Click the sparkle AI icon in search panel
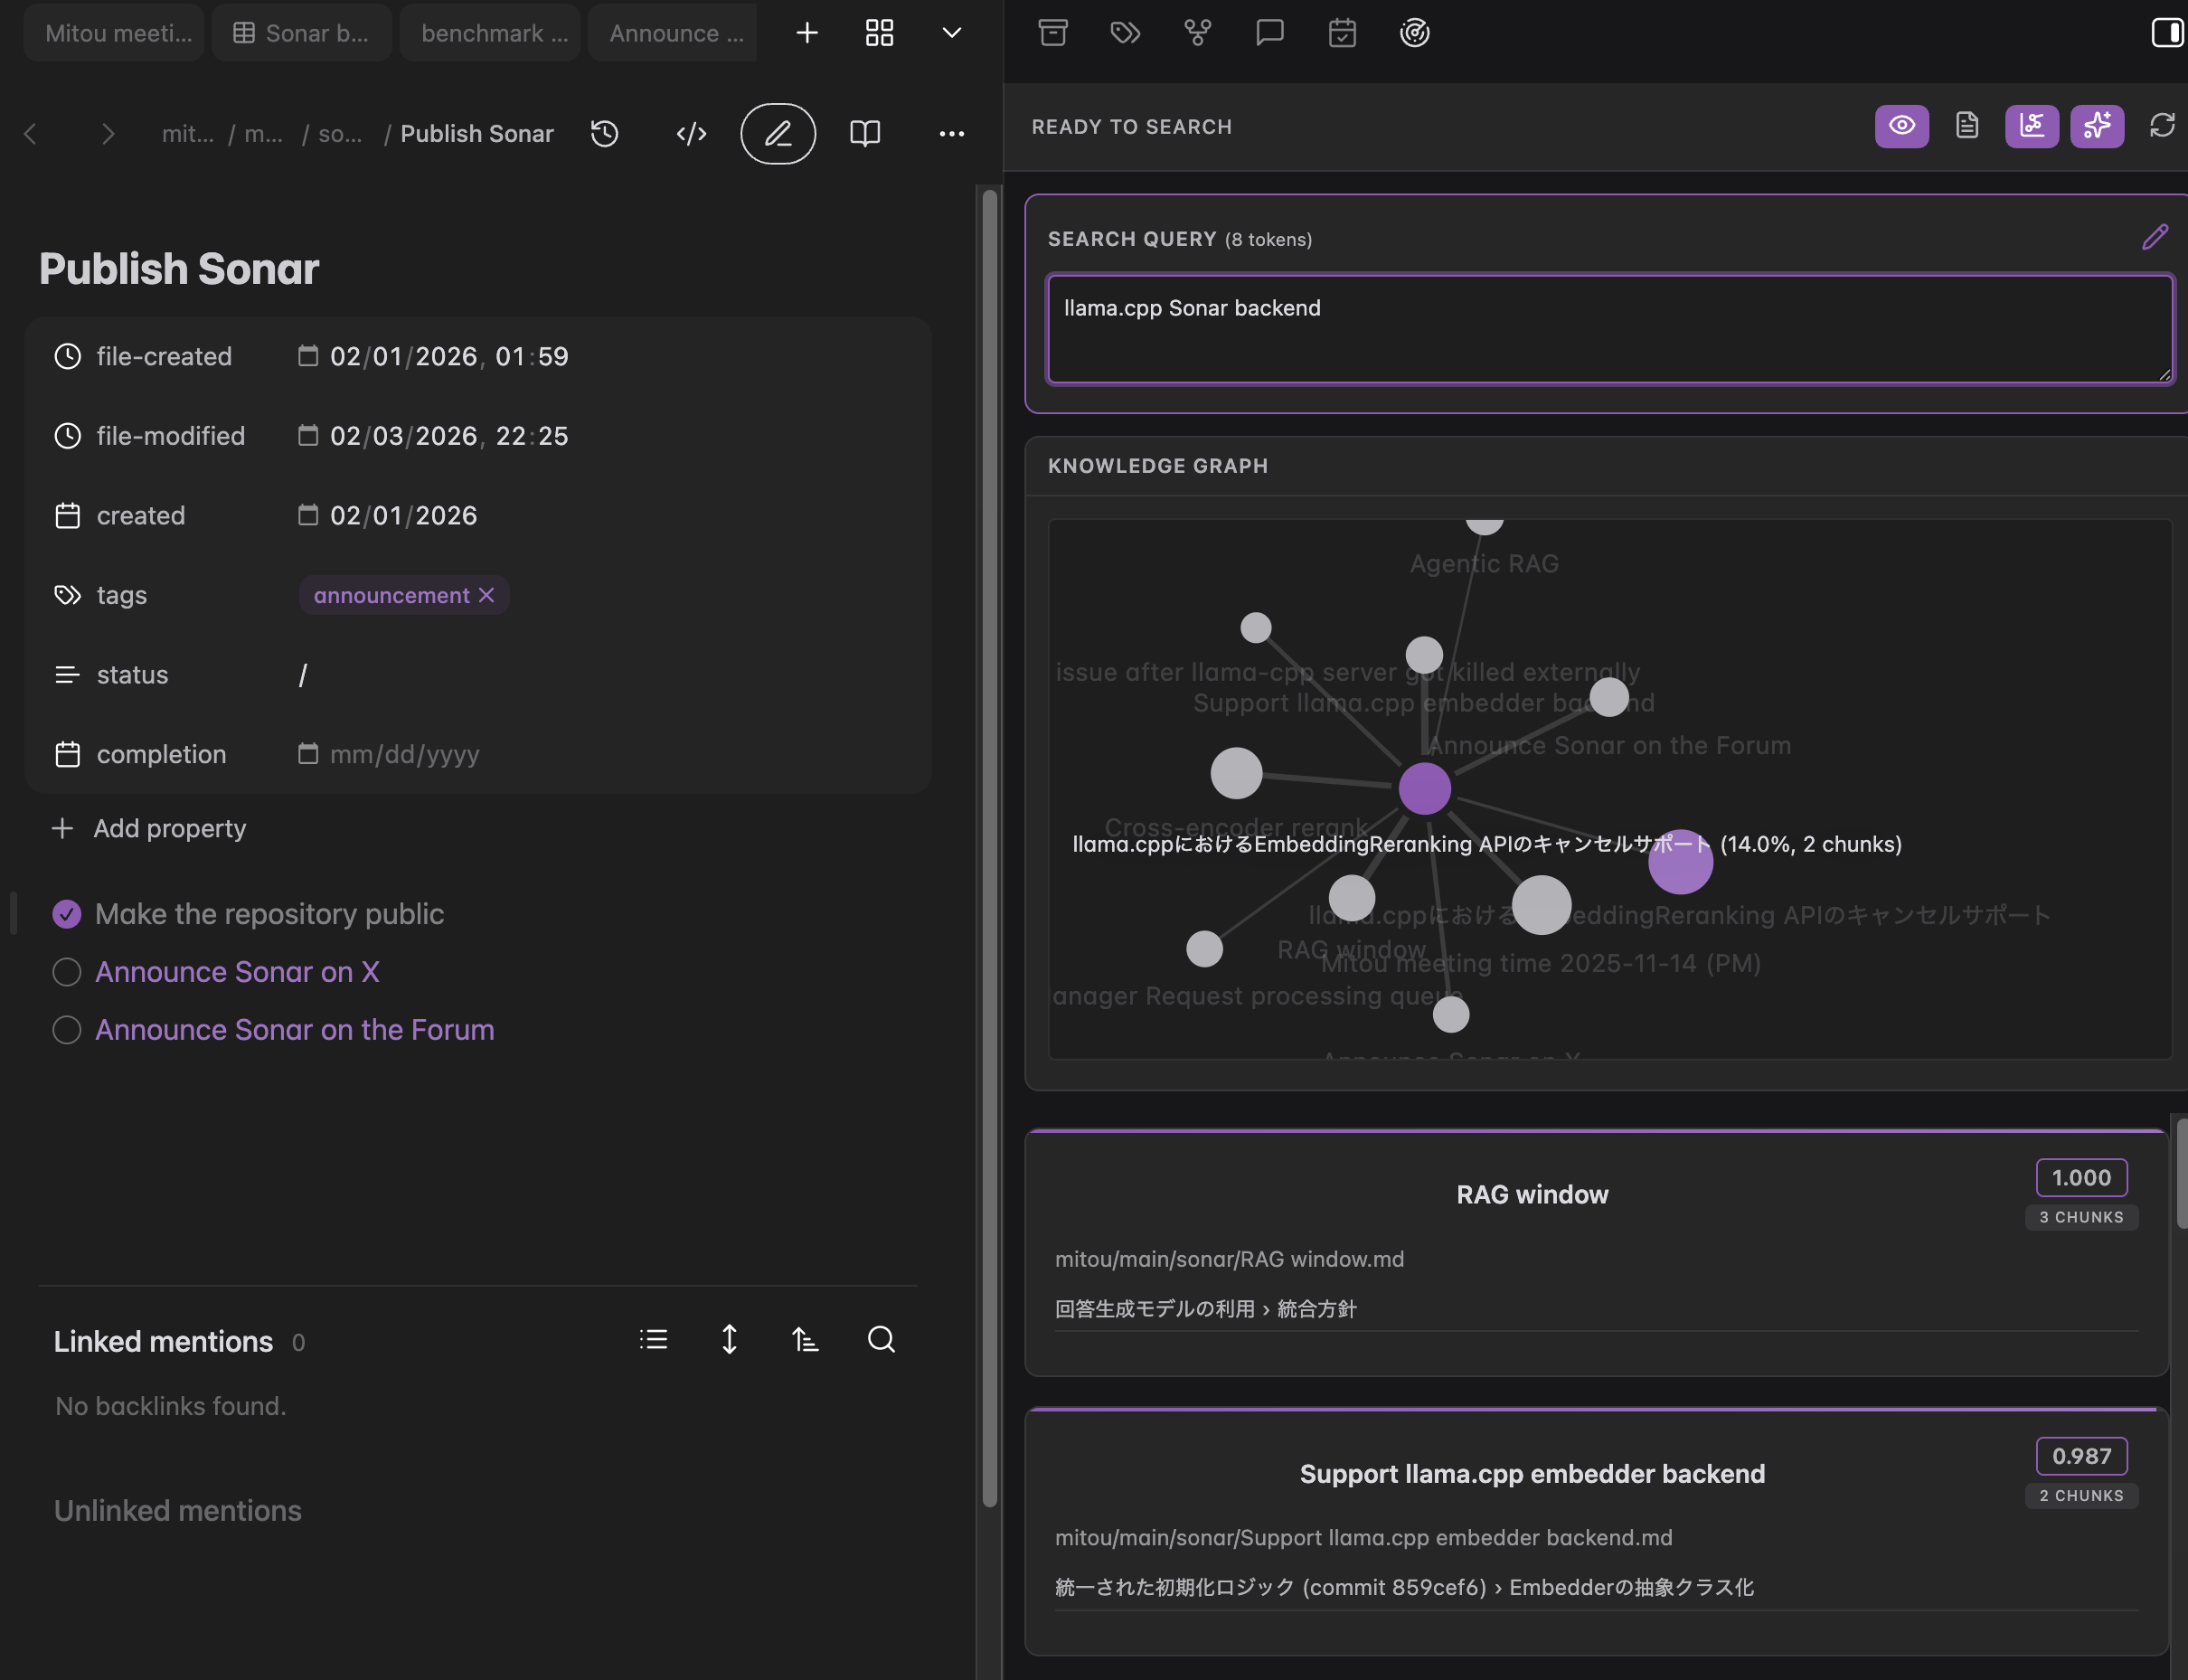The image size is (2188, 1680). coord(2096,126)
